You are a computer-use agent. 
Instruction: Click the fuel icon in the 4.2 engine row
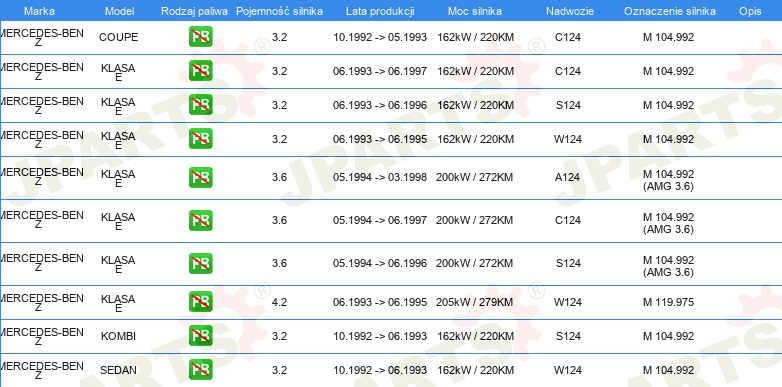click(200, 302)
